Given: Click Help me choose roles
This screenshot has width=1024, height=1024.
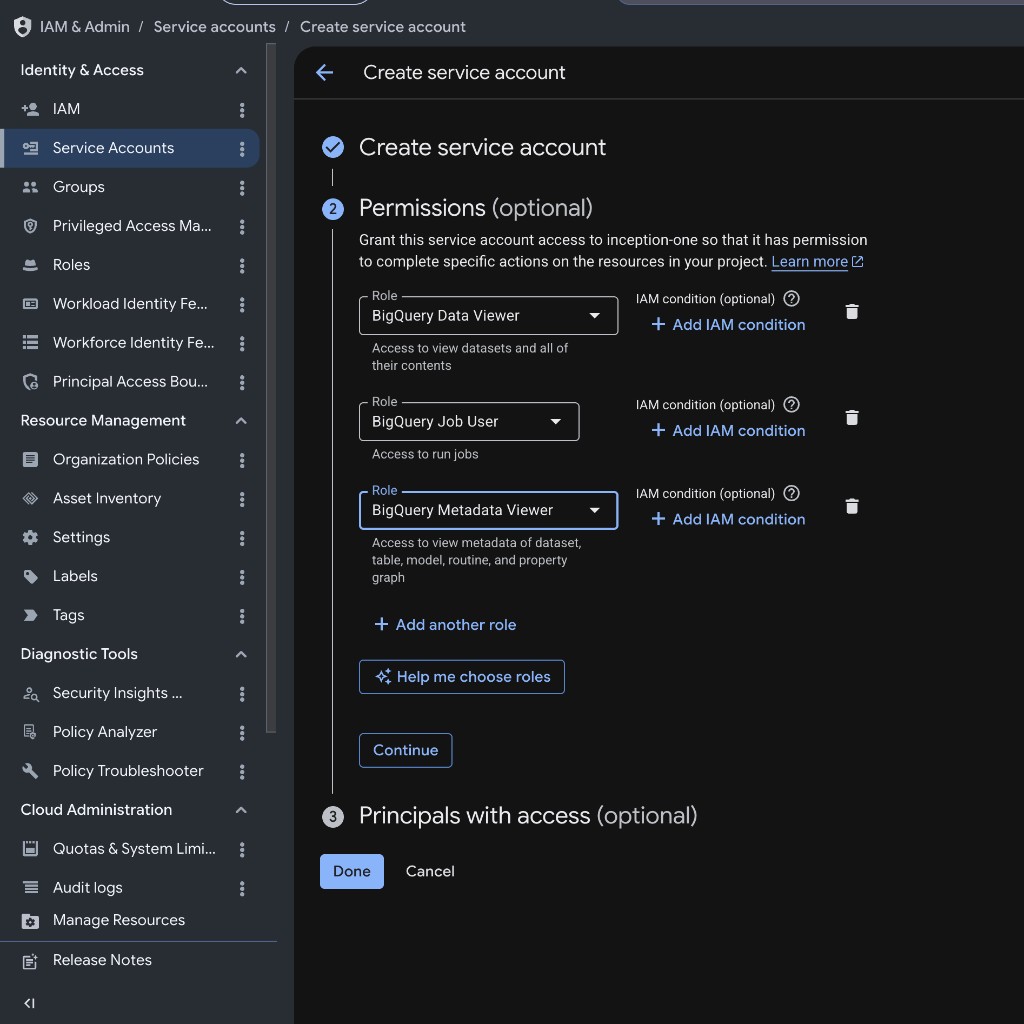Looking at the screenshot, I should coord(461,677).
